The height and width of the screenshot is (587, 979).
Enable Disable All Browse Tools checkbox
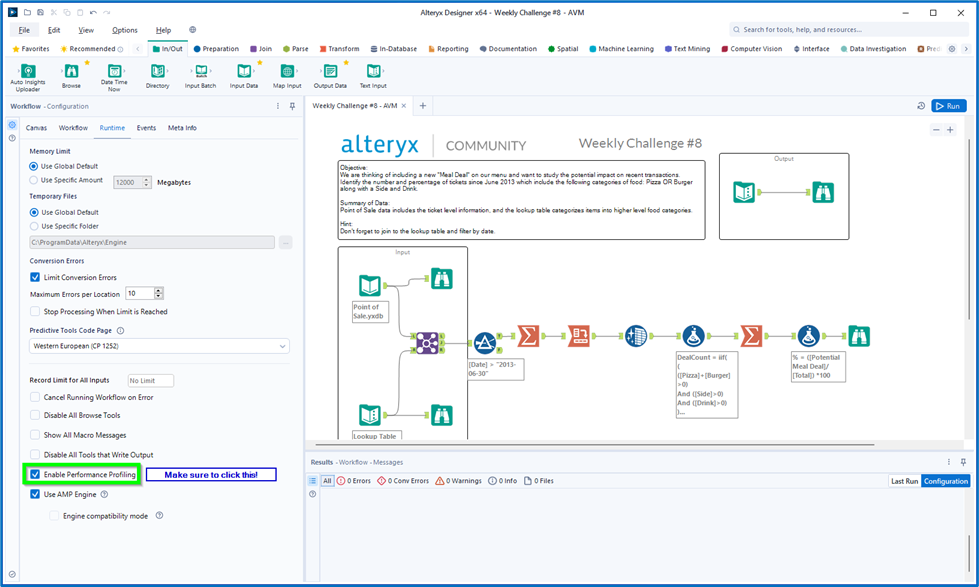[36, 415]
